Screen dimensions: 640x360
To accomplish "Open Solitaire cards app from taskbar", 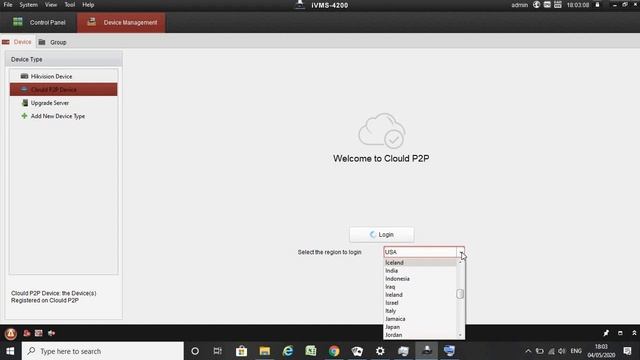I will [357, 351].
